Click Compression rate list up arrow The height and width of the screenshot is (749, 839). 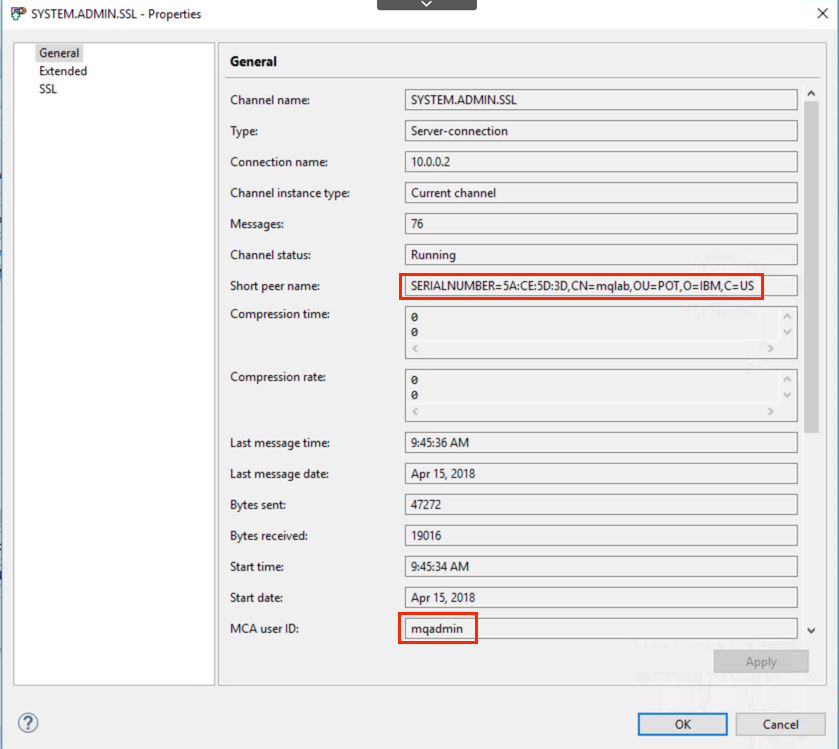click(x=787, y=379)
